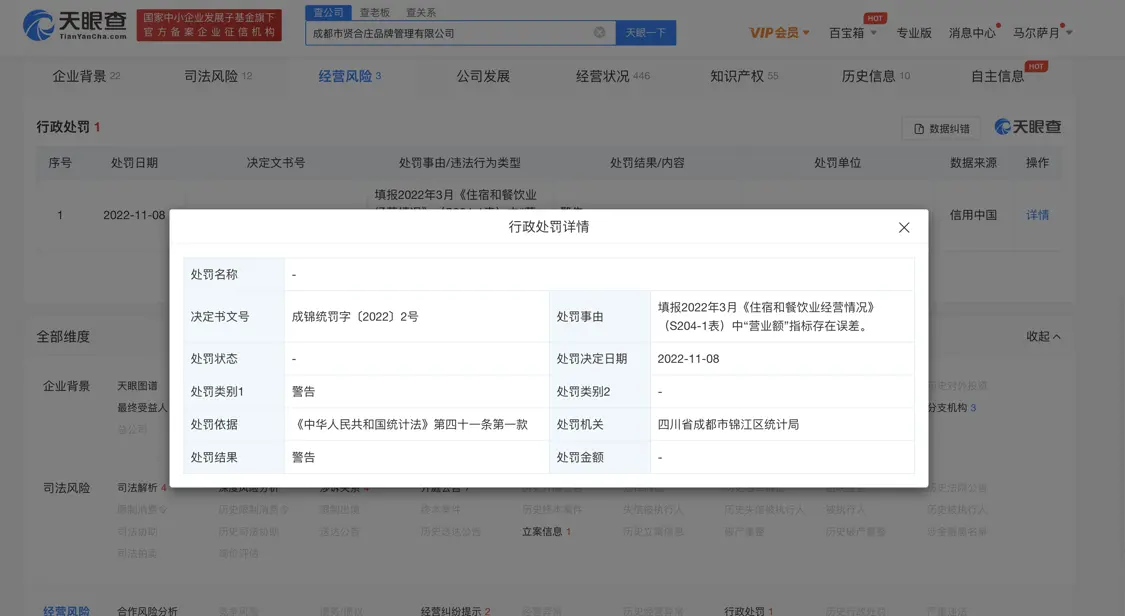This screenshot has height=616, width=1125.
Task: Click the 处罚决定日期 value 2022-11-08 in dialog
Action: 688,359
